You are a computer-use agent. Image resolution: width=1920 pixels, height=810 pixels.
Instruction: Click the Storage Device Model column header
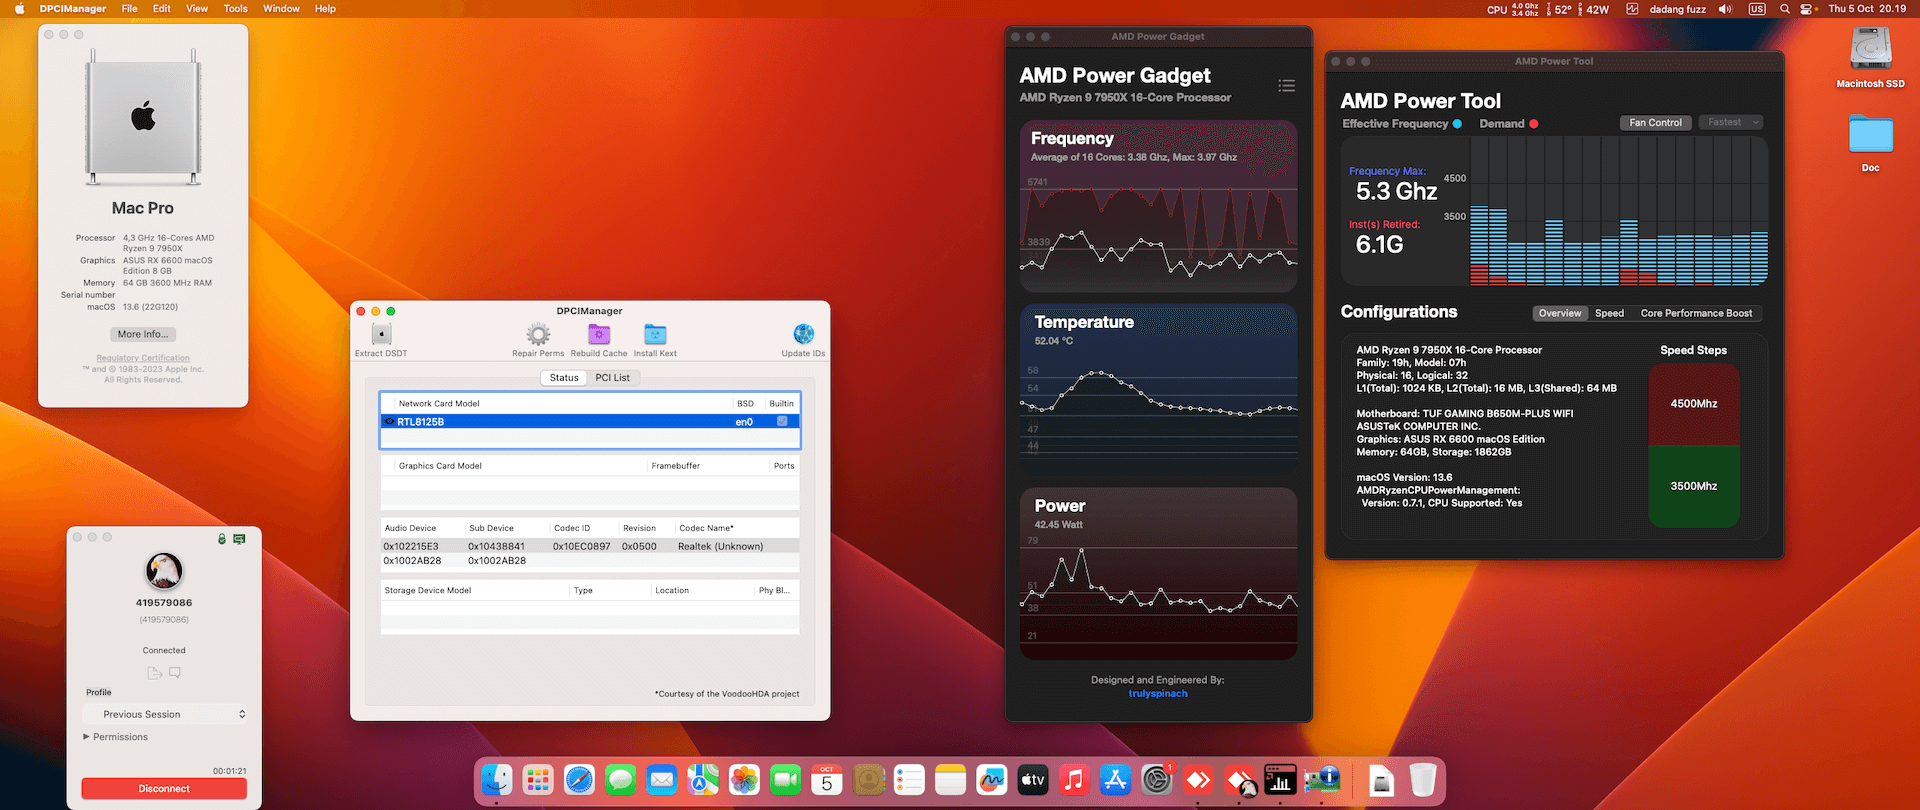tap(427, 590)
